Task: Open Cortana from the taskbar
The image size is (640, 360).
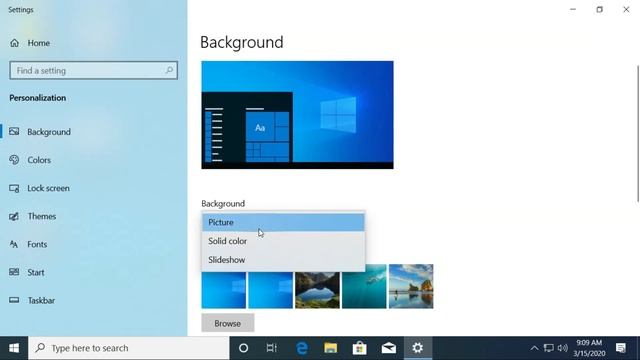Action: [x=244, y=348]
